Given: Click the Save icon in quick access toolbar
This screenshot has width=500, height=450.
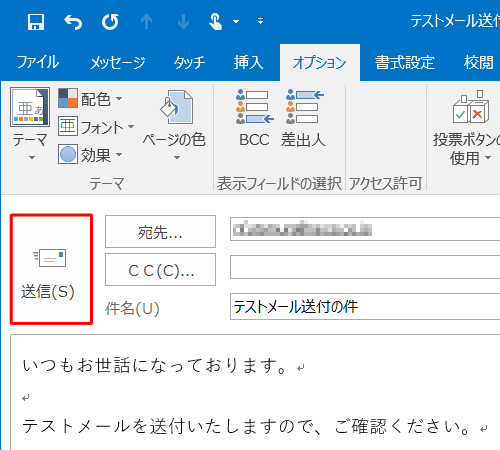Looking at the screenshot, I should [36, 22].
